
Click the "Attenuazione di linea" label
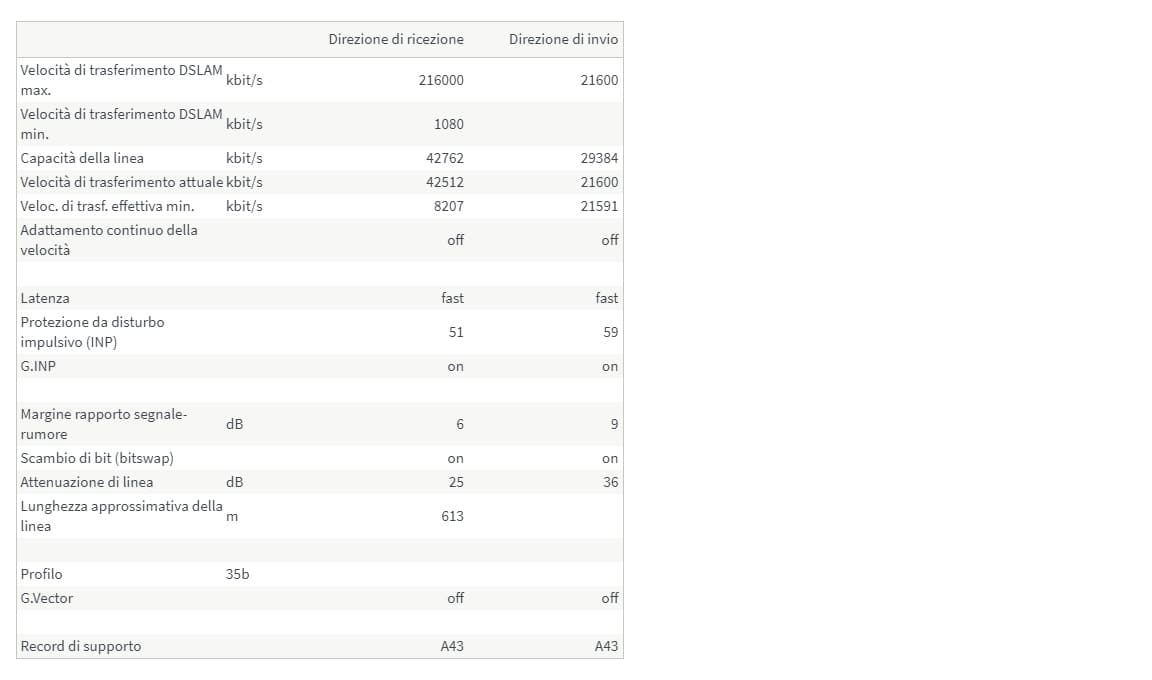87,482
